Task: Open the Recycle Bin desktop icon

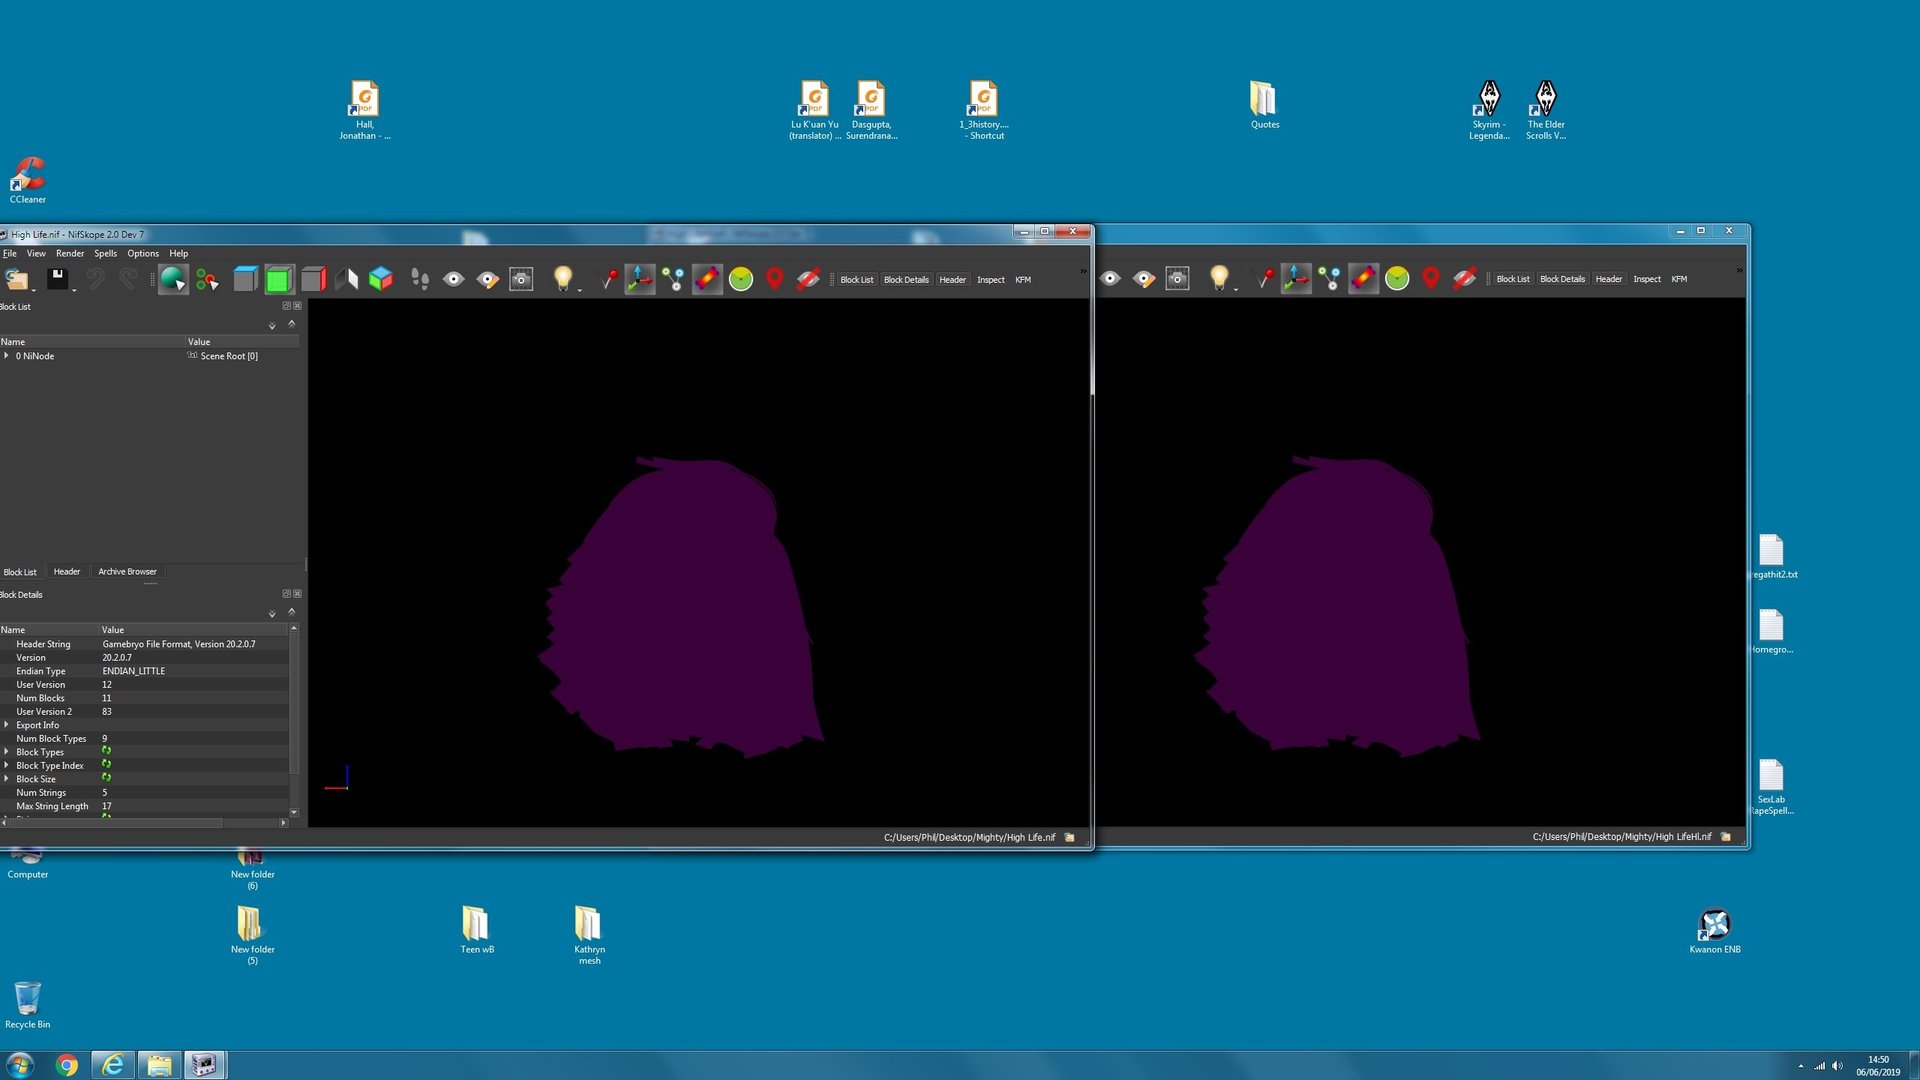Action: [x=27, y=1005]
